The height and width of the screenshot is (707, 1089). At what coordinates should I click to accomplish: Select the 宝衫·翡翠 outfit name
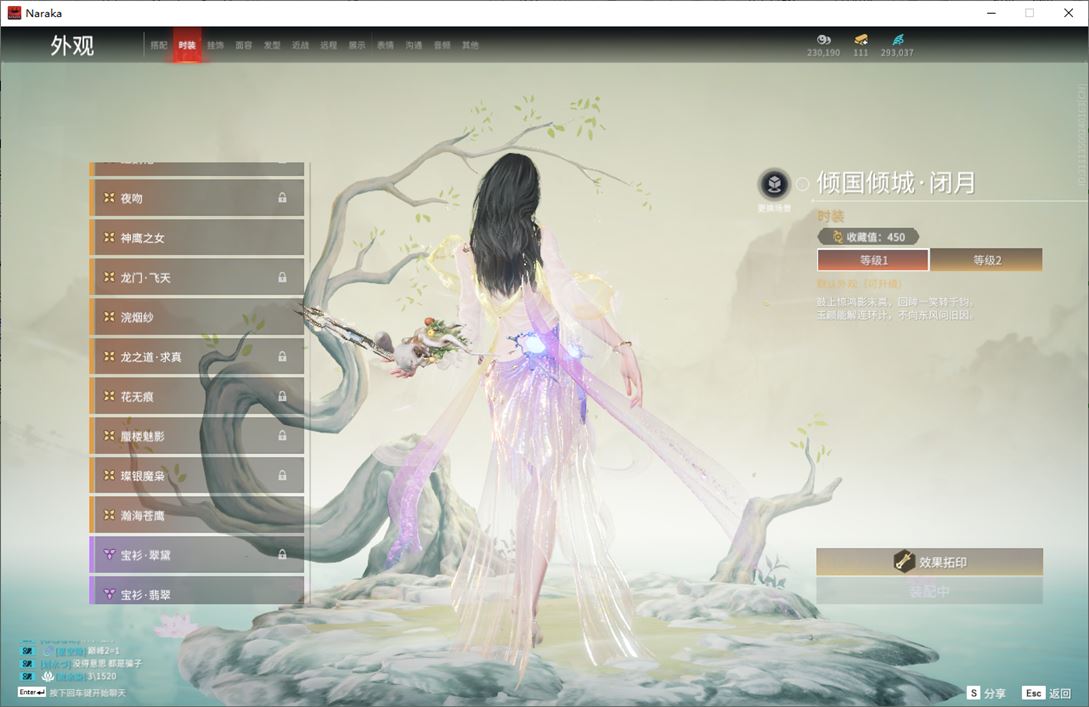point(145,594)
